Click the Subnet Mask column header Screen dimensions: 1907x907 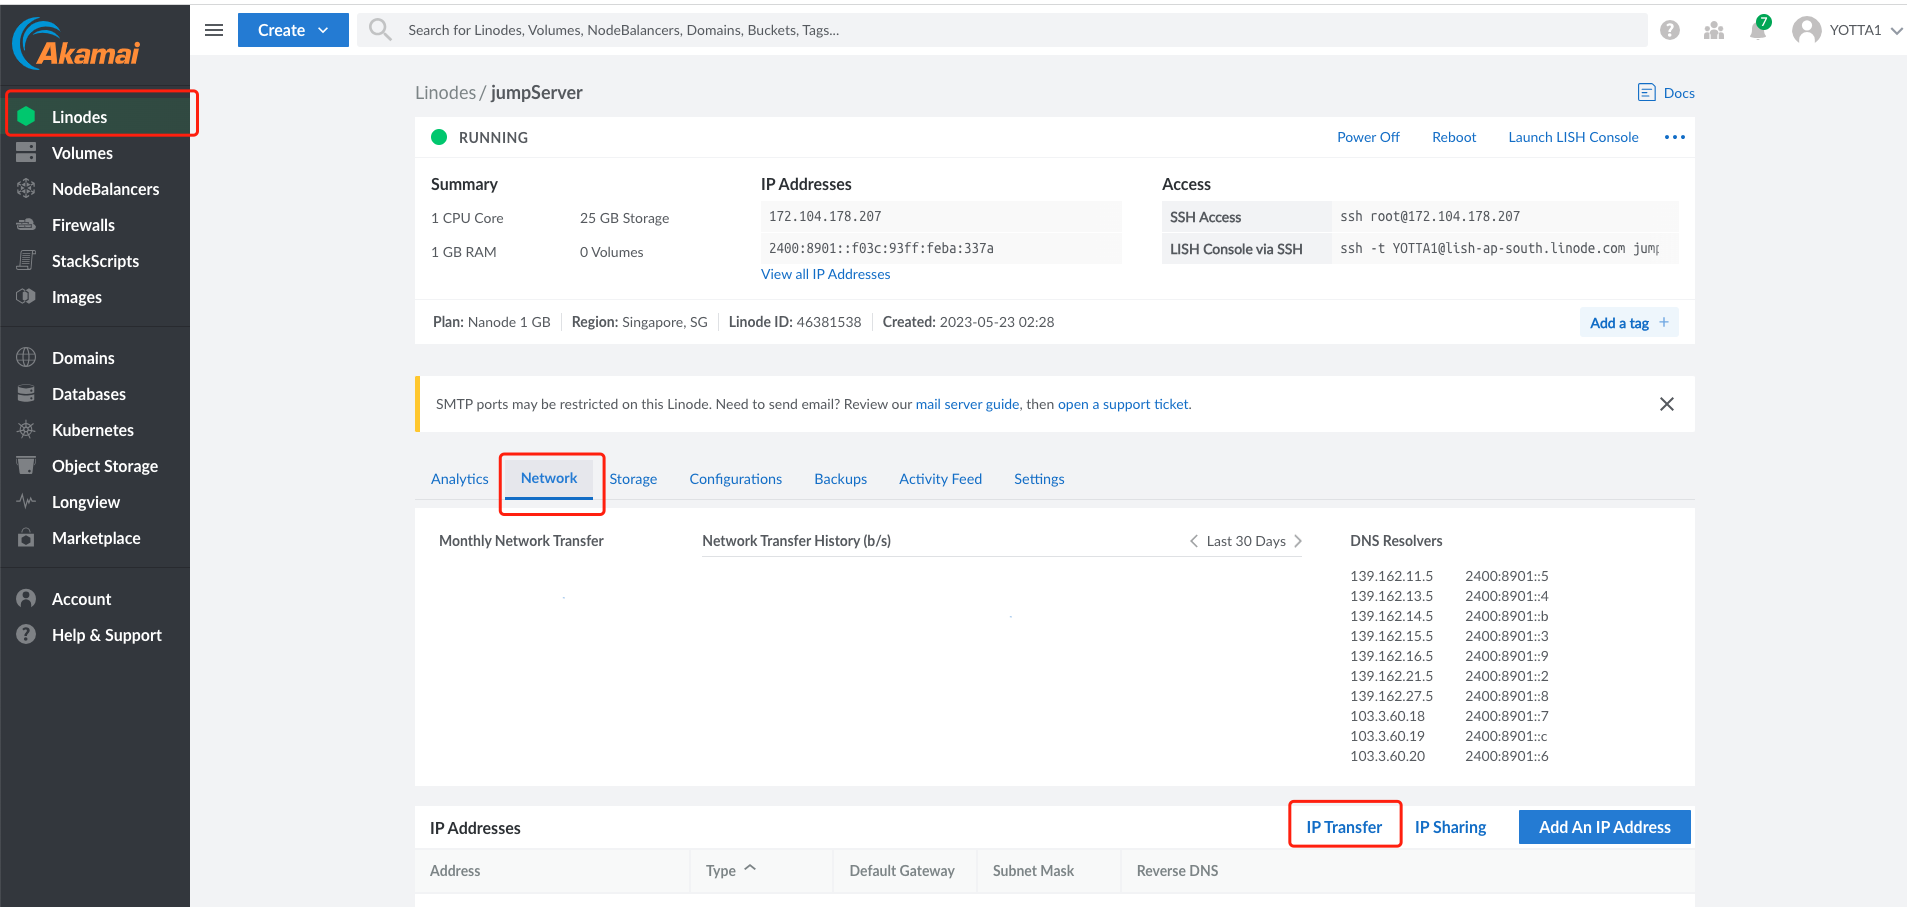(1033, 871)
